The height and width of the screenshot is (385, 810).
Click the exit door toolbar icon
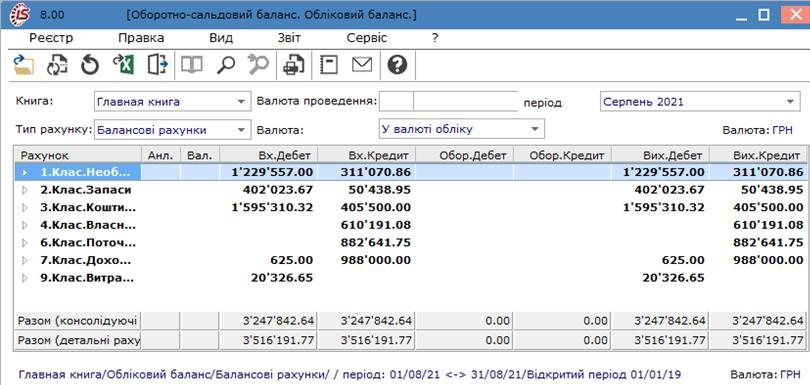click(x=158, y=65)
